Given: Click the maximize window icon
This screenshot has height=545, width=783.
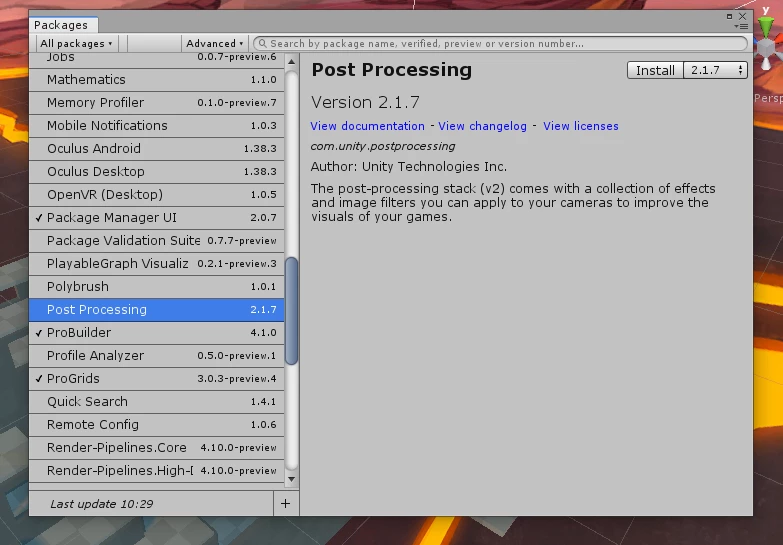Looking at the screenshot, I should click(x=729, y=16).
